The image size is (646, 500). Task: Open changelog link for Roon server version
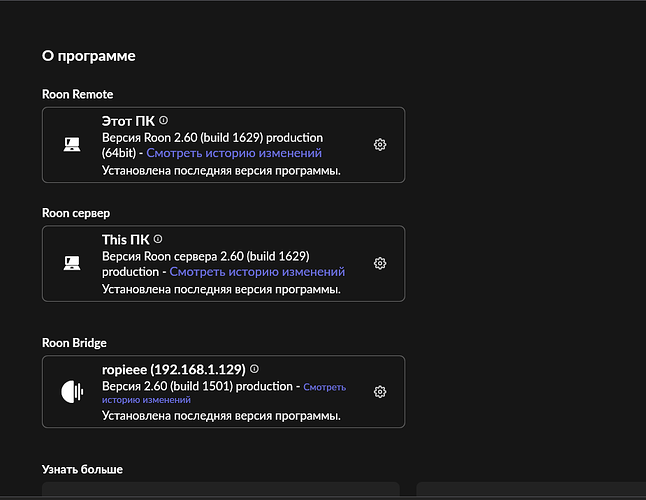click(257, 272)
